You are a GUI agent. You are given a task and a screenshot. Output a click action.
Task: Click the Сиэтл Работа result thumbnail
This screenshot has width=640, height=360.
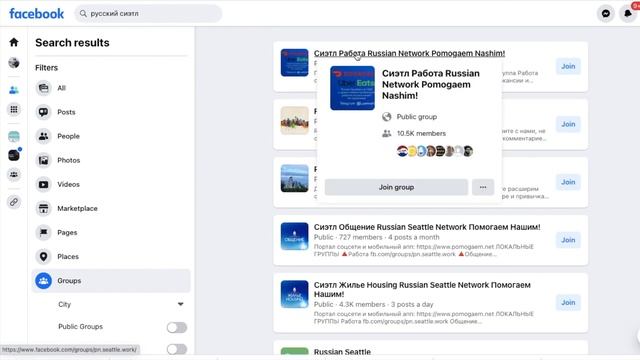294,62
